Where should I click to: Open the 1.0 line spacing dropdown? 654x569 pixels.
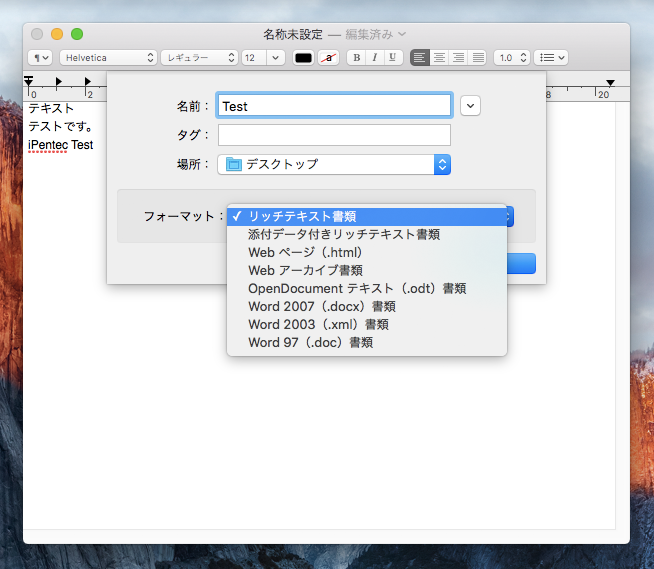tap(512, 58)
